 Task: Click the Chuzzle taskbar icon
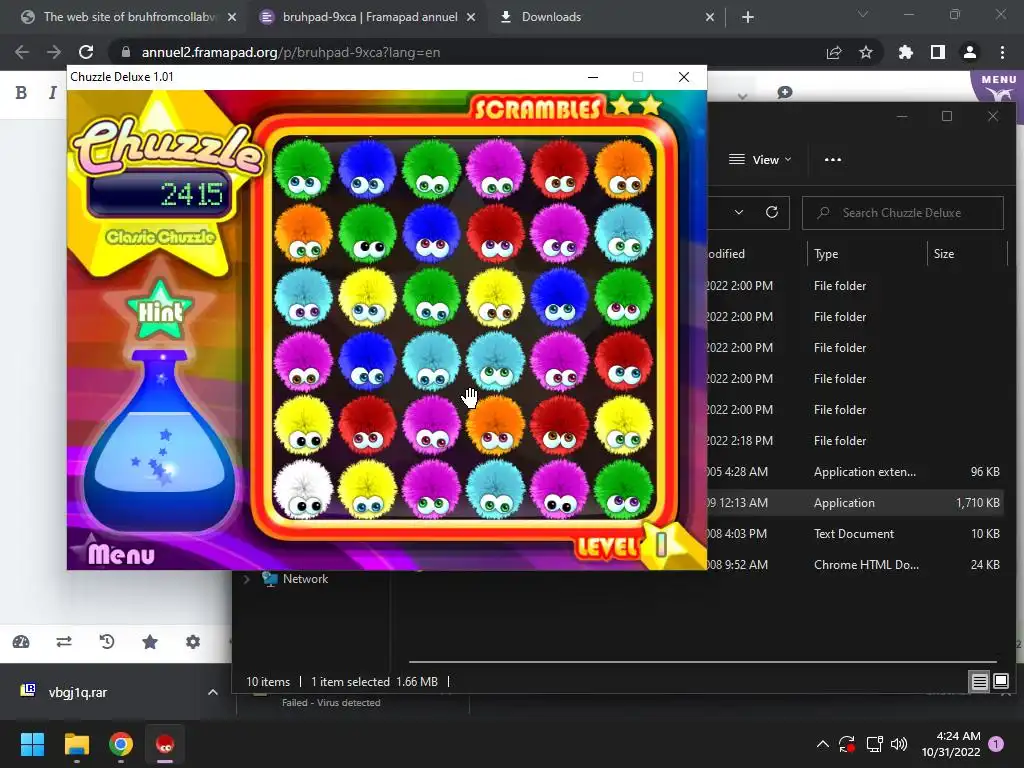coord(165,744)
